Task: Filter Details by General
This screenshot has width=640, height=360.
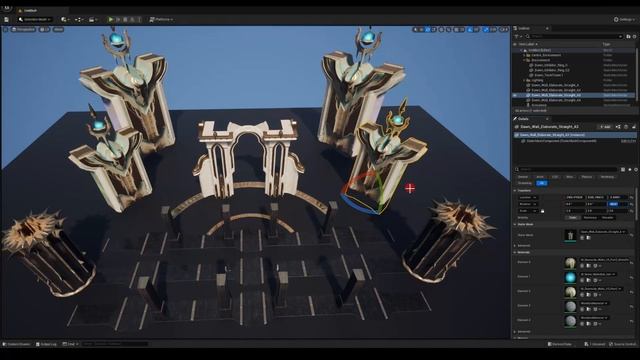Action: (523, 177)
